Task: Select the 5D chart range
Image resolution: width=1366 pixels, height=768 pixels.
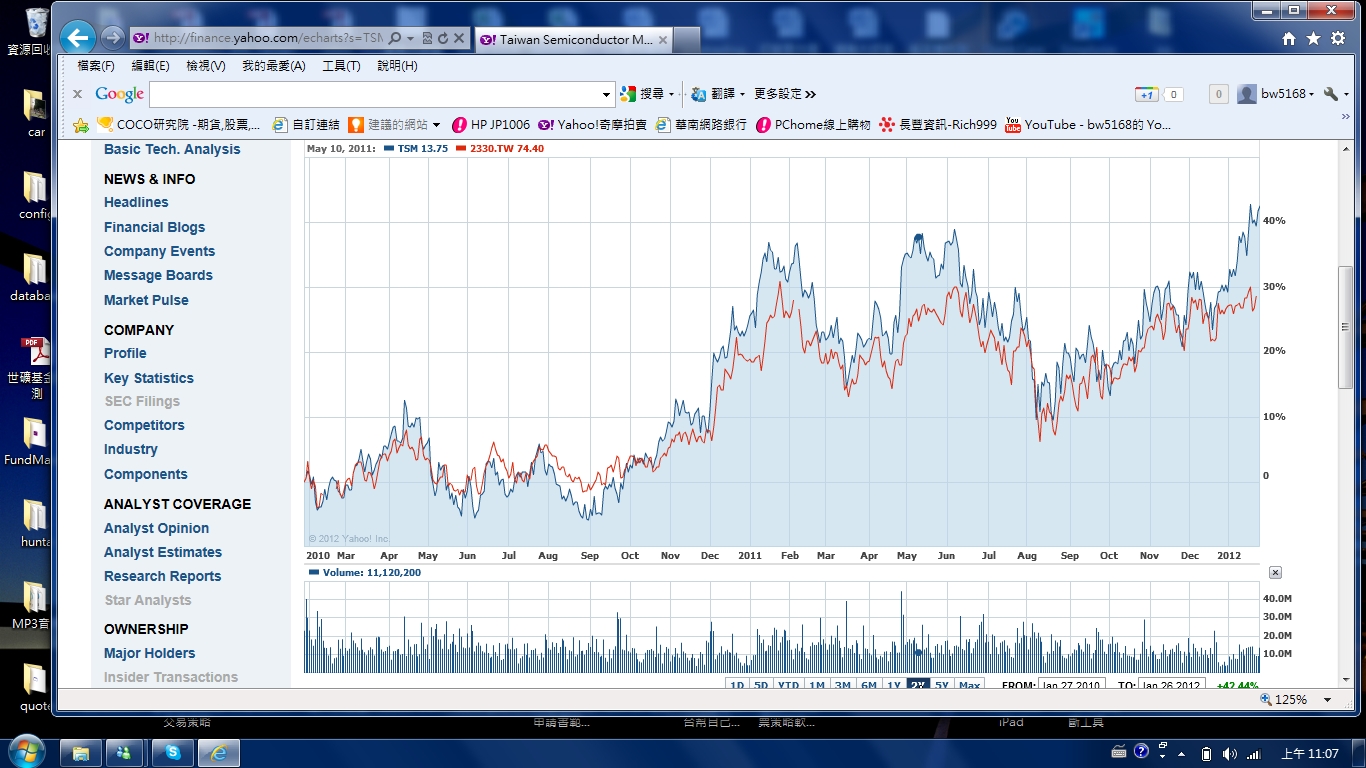Action: [761, 685]
